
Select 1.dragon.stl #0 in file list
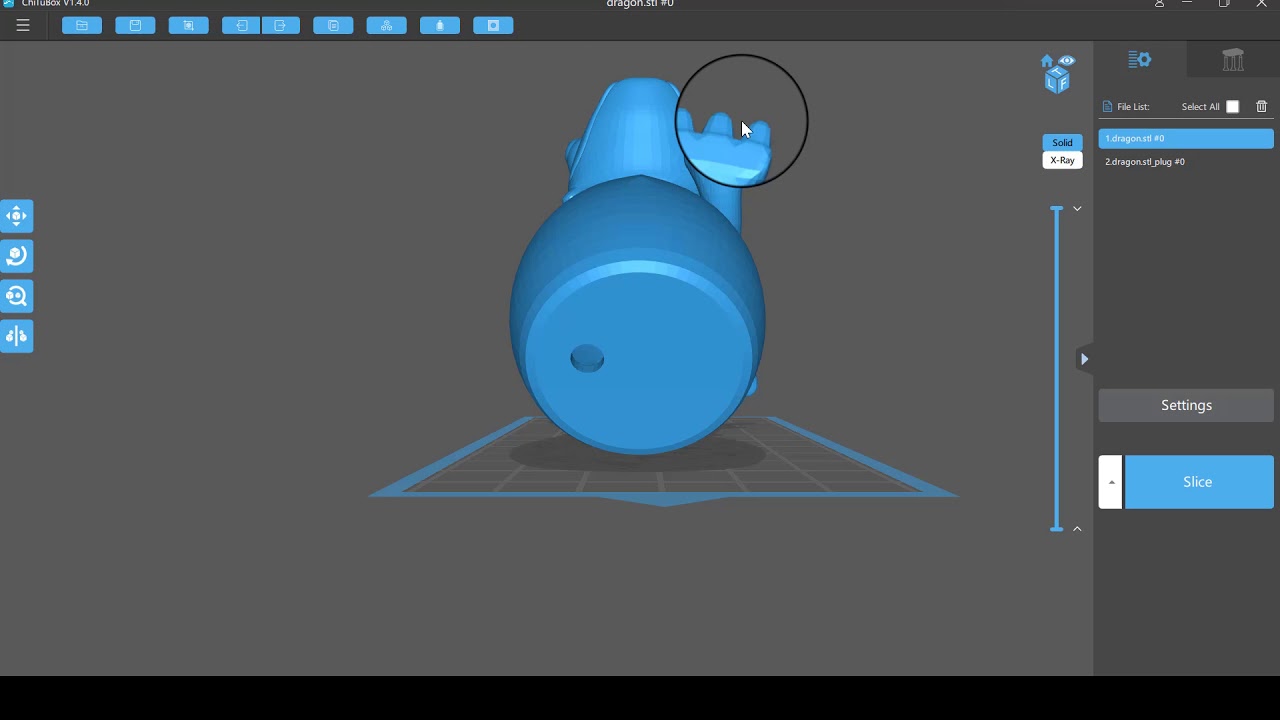pyautogui.click(x=1186, y=138)
